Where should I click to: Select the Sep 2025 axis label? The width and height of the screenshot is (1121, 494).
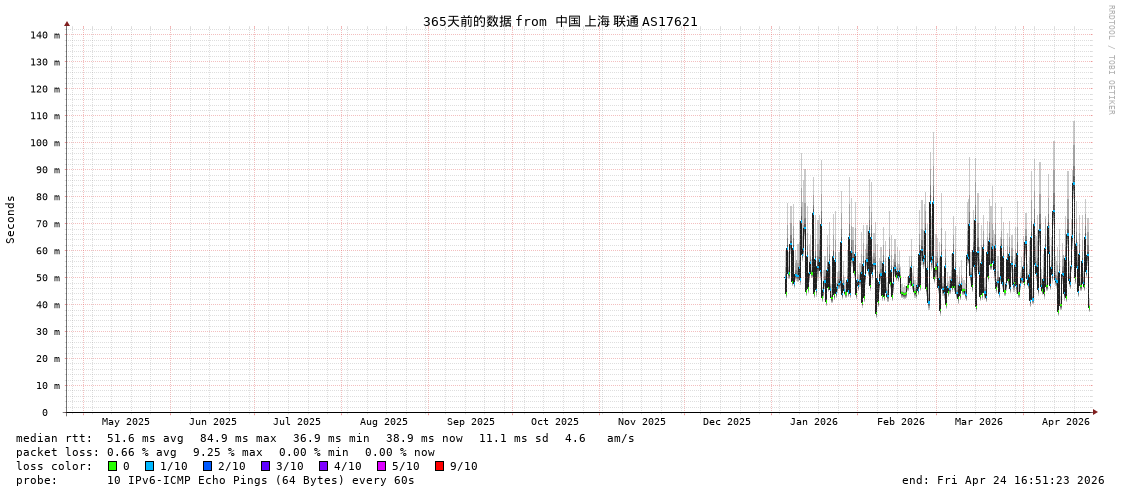[471, 422]
